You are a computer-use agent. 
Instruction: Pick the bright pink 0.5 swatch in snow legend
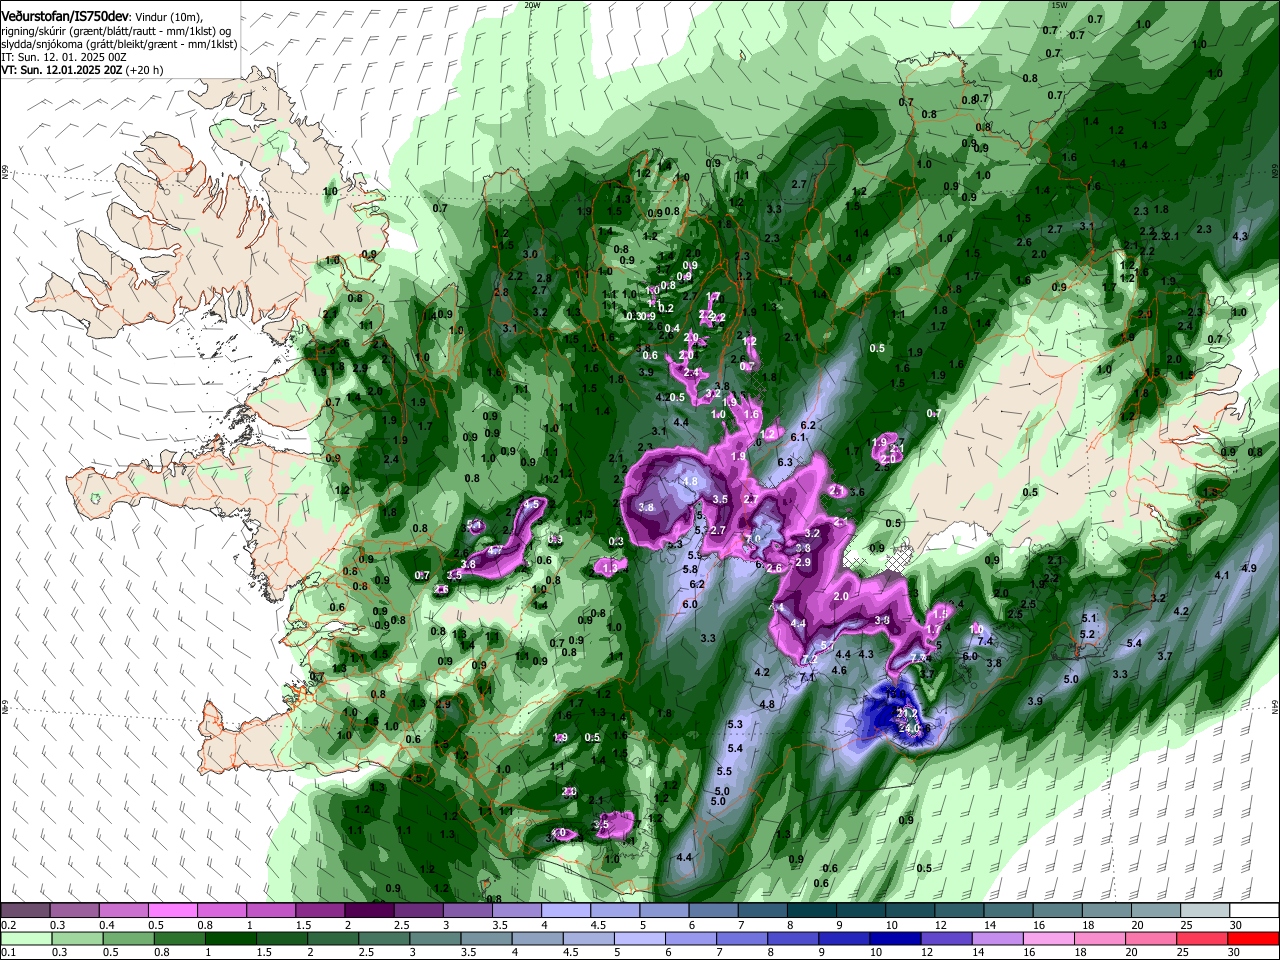[172, 910]
